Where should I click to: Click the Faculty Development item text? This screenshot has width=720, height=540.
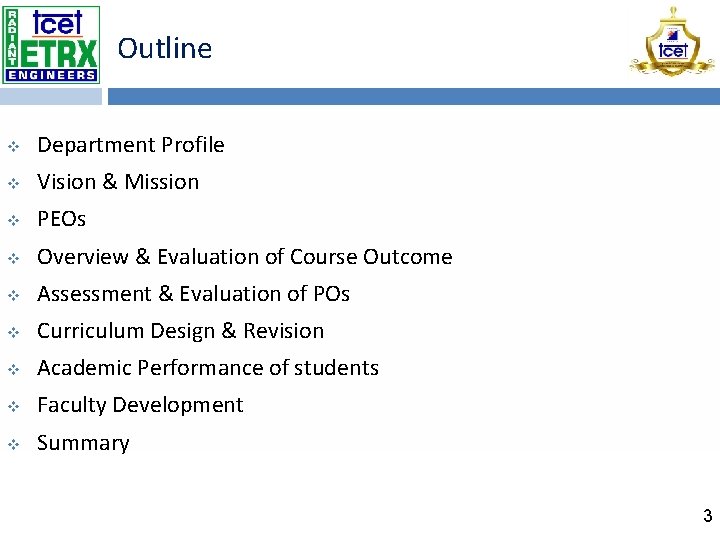140,405
